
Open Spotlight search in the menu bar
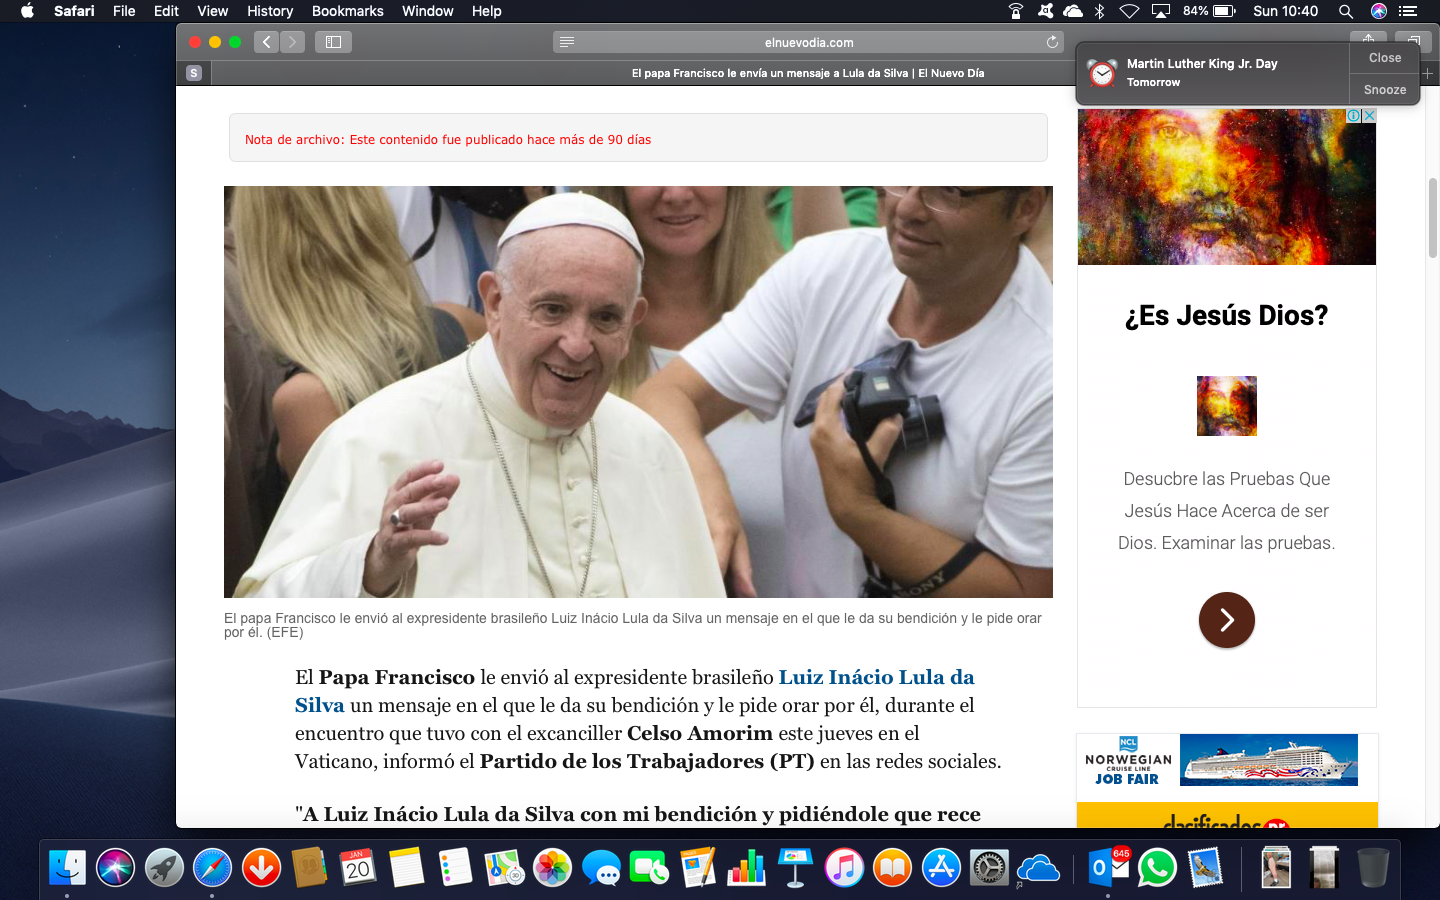(1346, 11)
